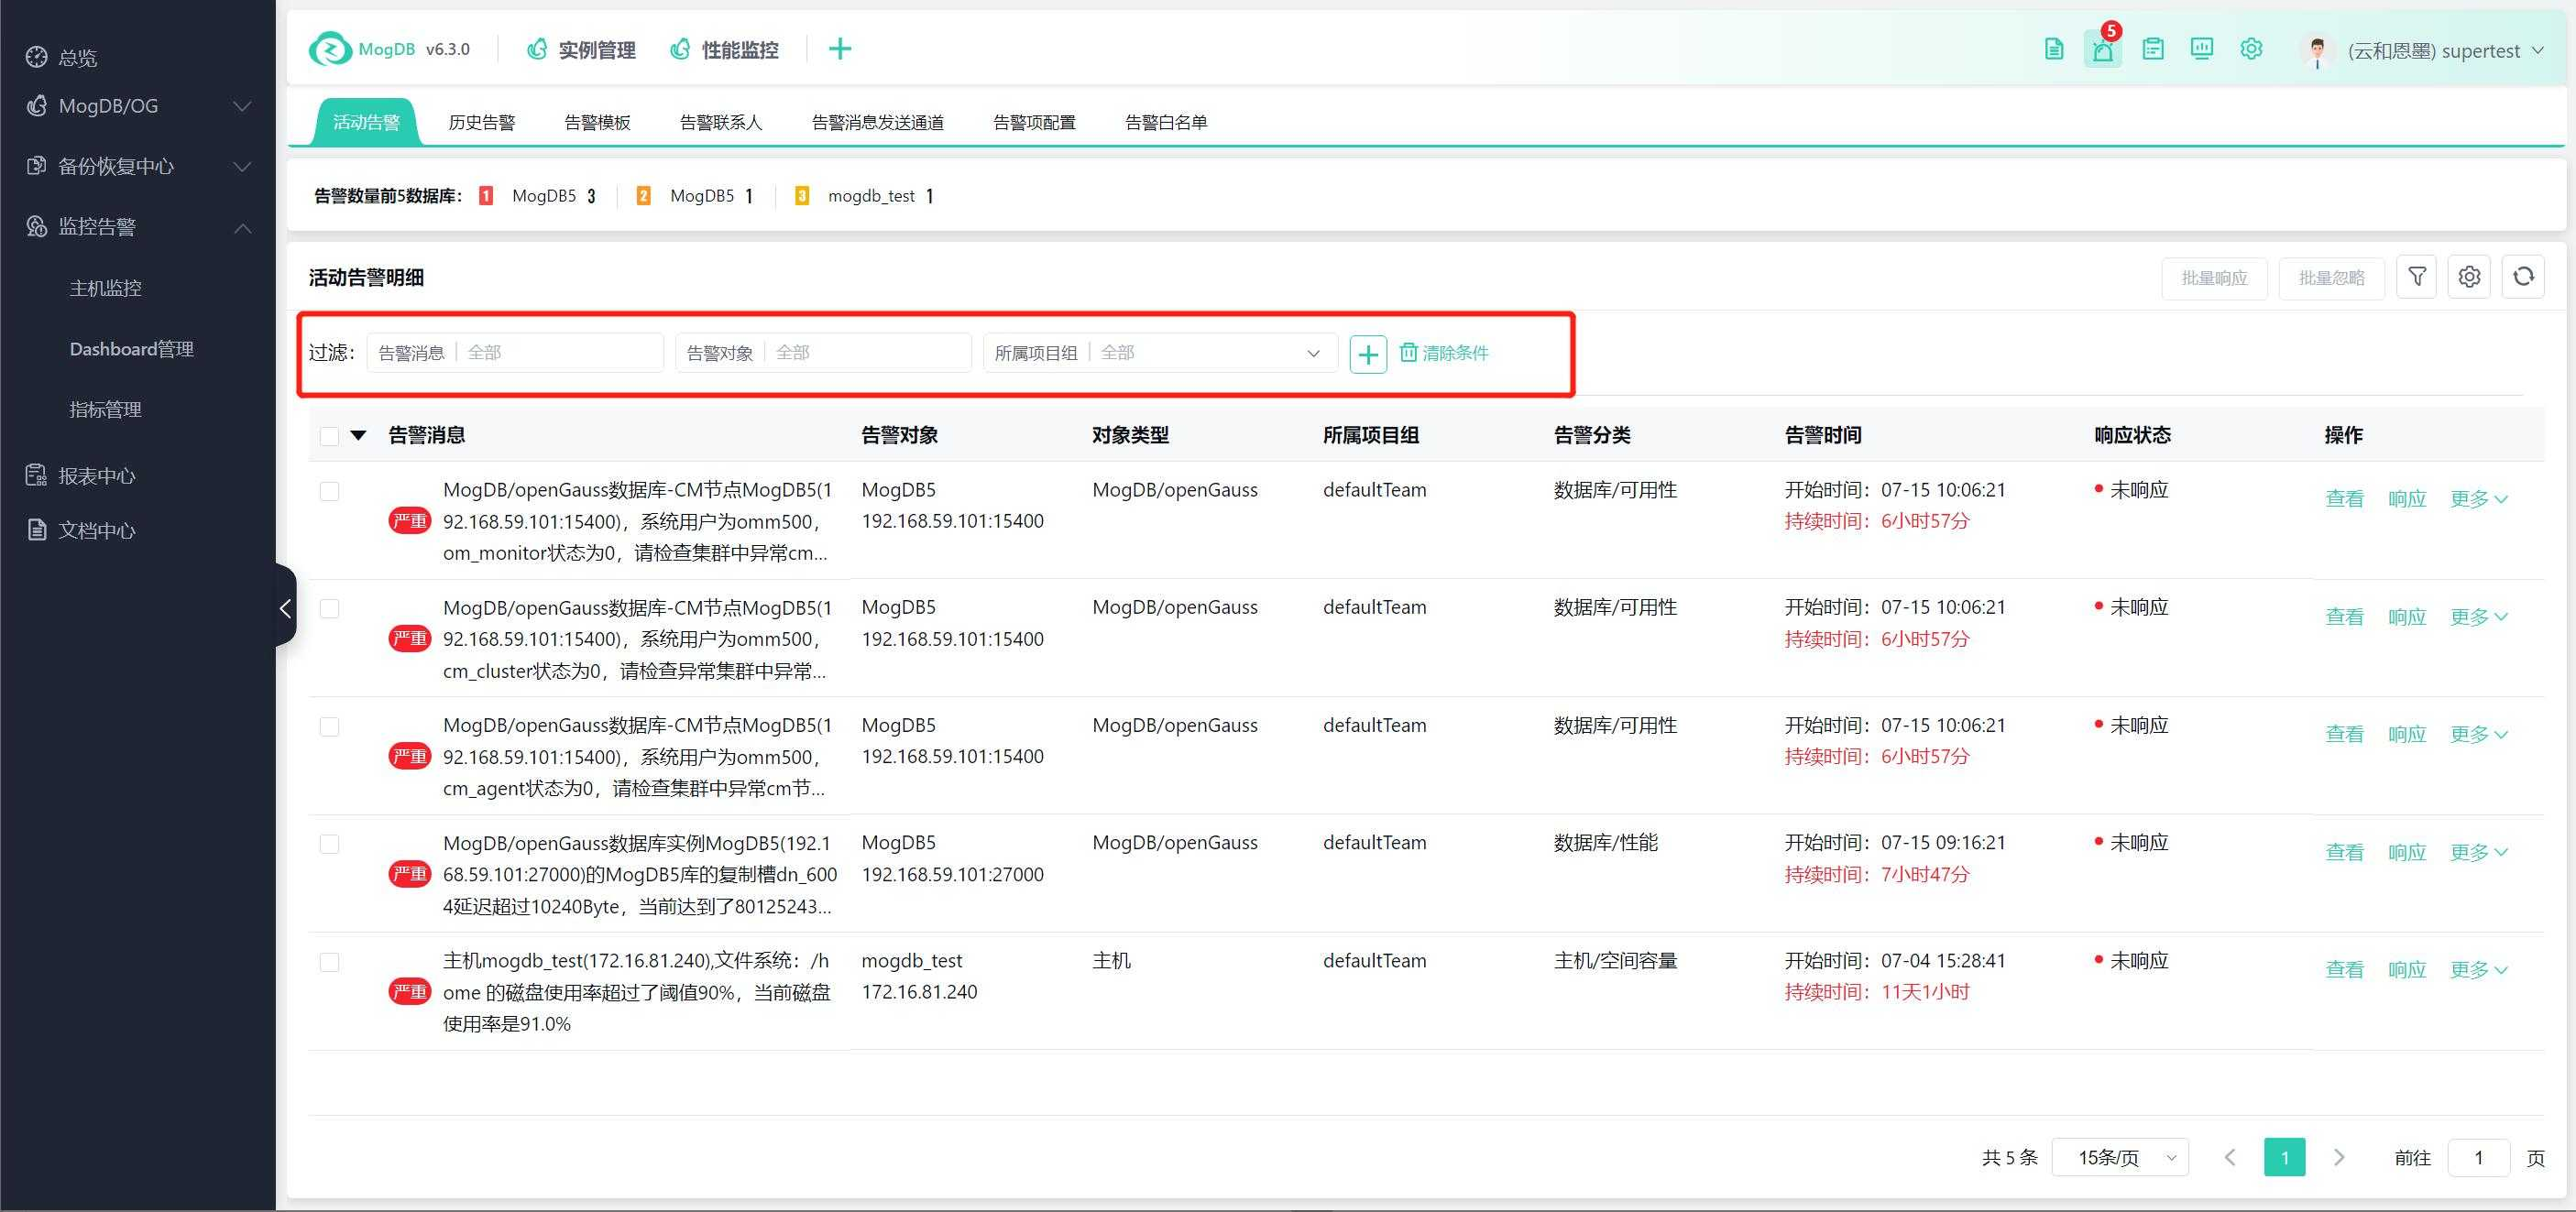The width and height of the screenshot is (2576, 1212).
Task: Click the MogDB logo icon
Action: pos(330,49)
